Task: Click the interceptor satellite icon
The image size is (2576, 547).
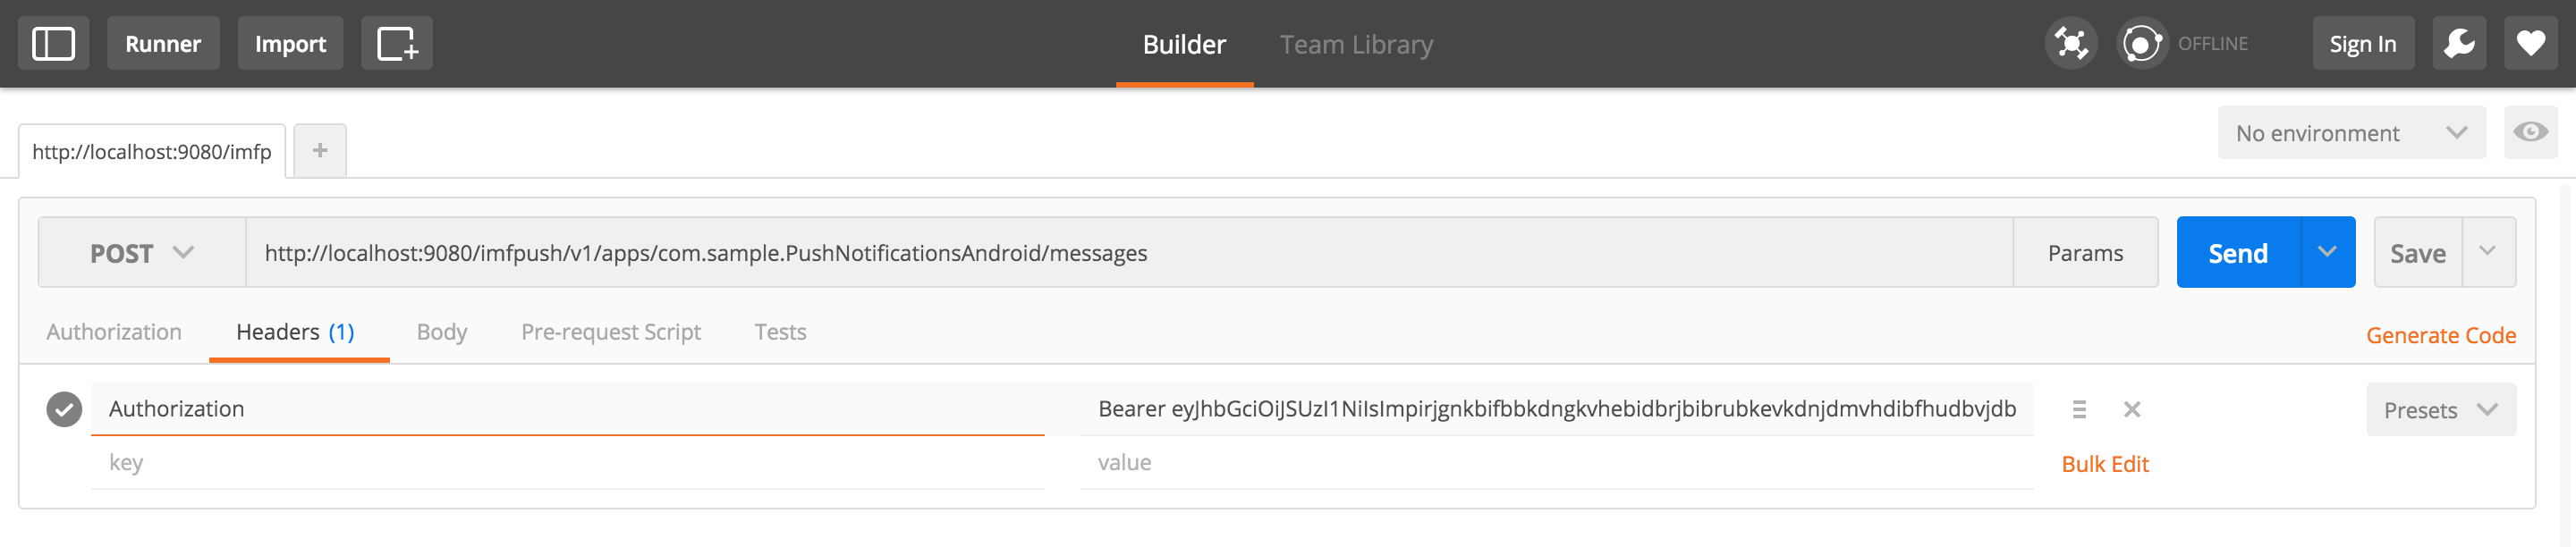Action: [2070, 44]
